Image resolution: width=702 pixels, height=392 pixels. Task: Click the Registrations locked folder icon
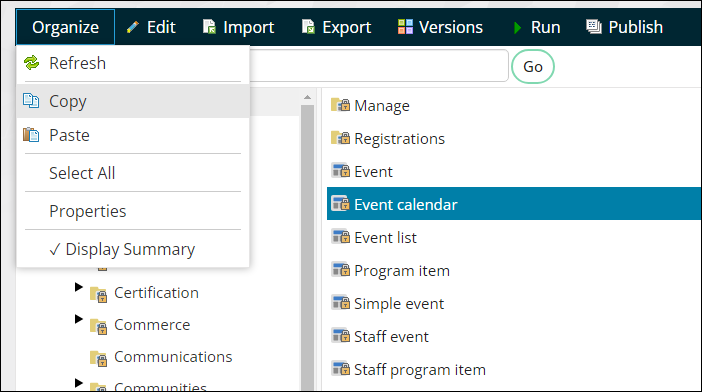(340, 138)
